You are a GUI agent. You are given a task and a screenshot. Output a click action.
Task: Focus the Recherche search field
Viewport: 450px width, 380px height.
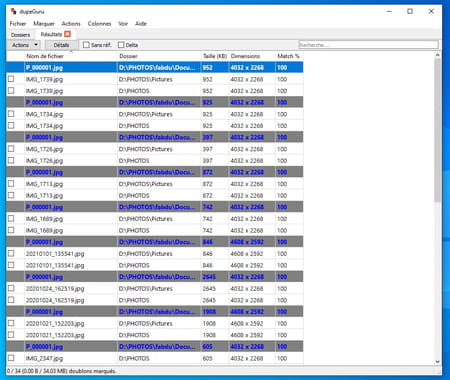click(x=368, y=45)
